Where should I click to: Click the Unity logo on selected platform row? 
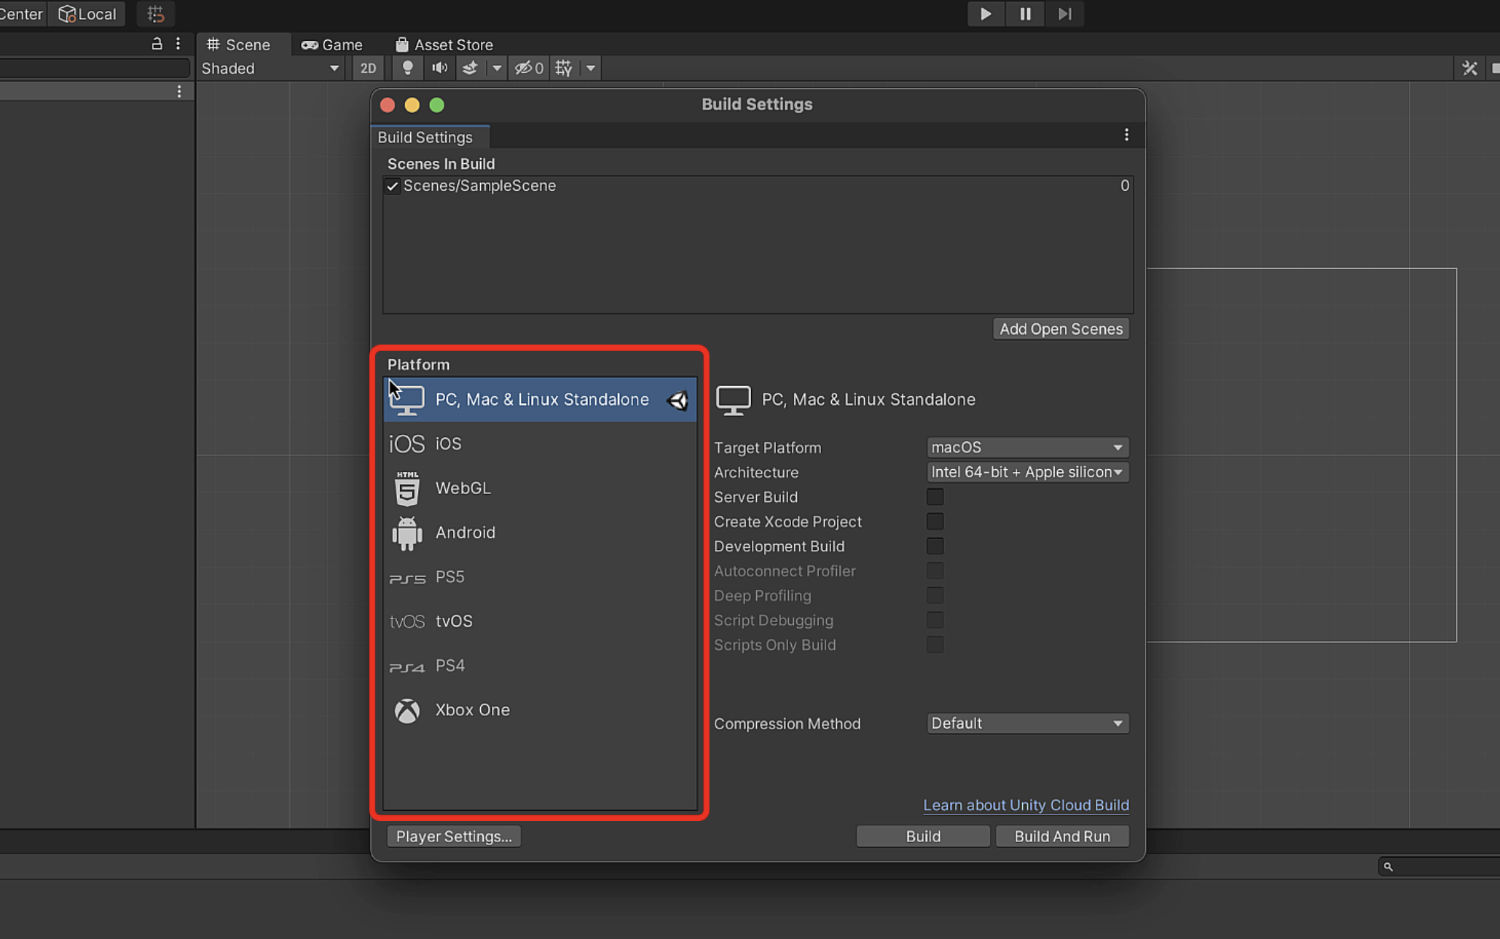678,400
